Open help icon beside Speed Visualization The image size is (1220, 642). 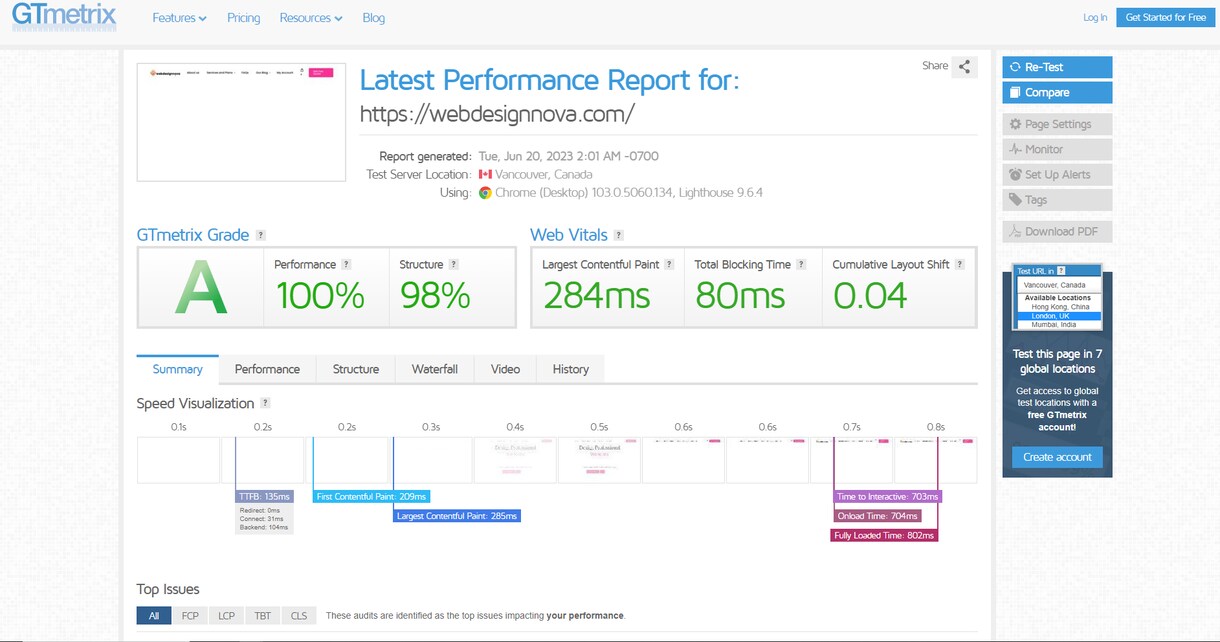pos(265,403)
